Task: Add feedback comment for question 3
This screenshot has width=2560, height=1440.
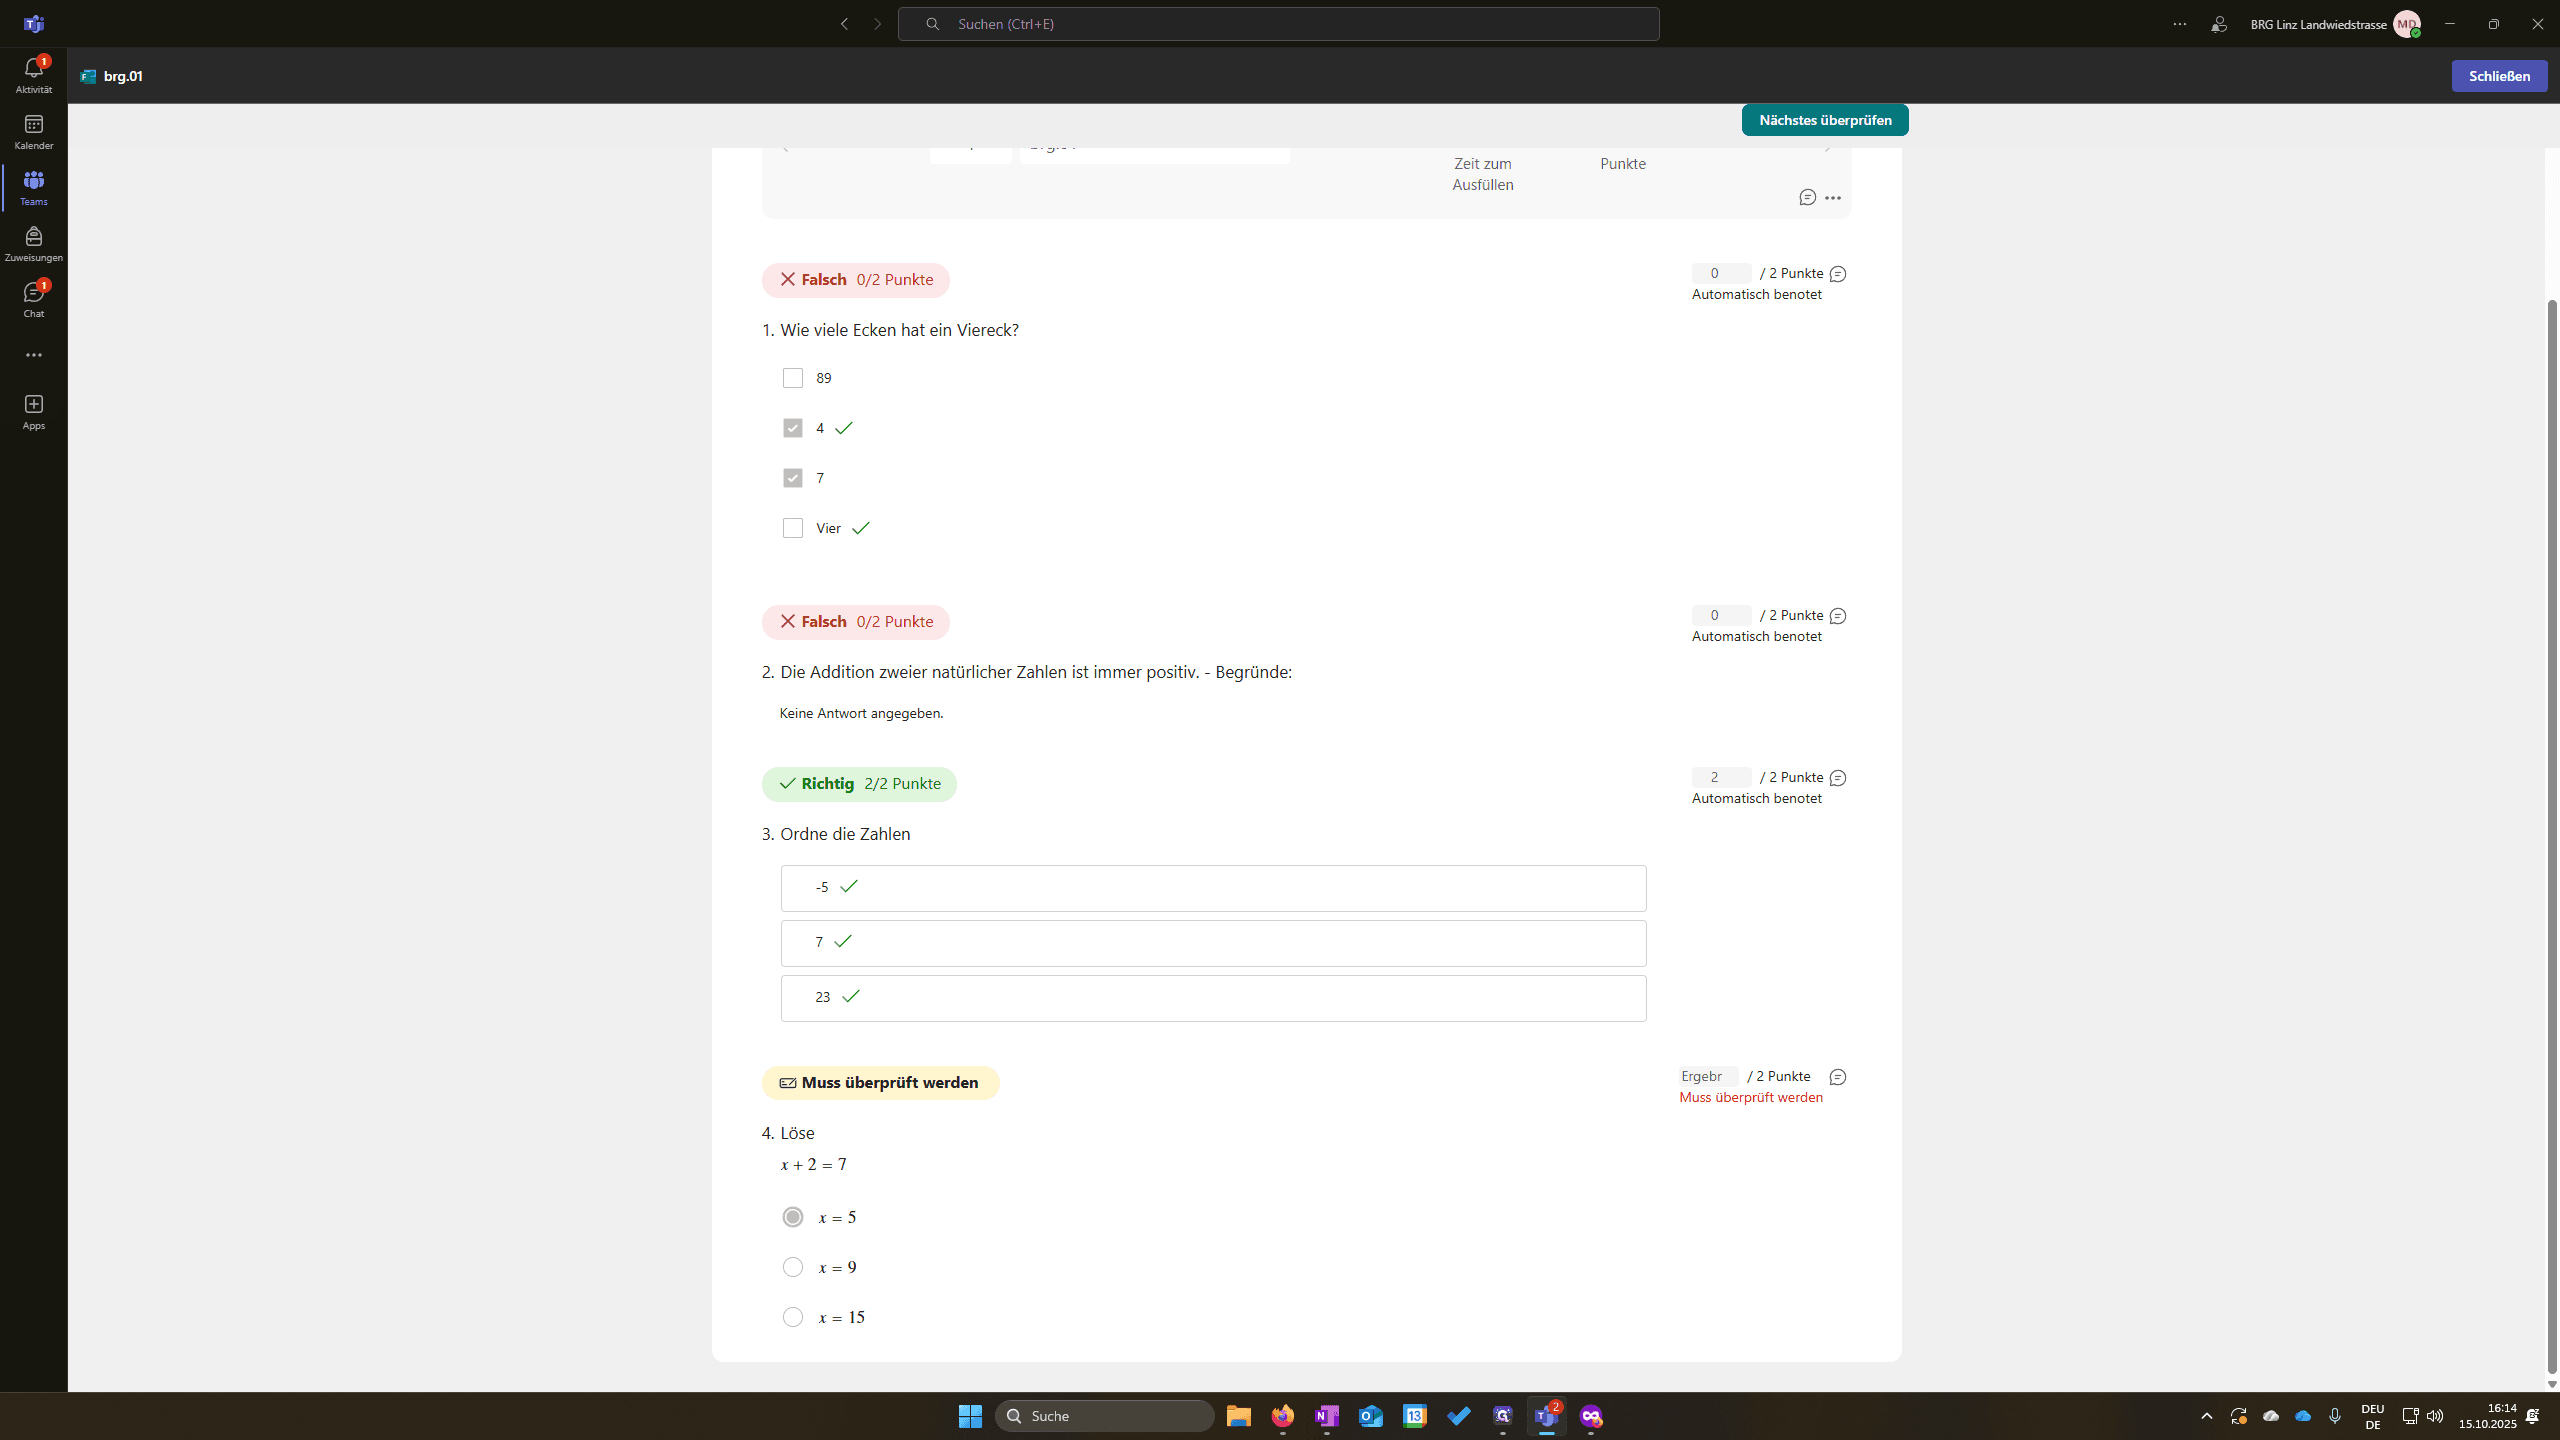Action: click(x=1838, y=778)
